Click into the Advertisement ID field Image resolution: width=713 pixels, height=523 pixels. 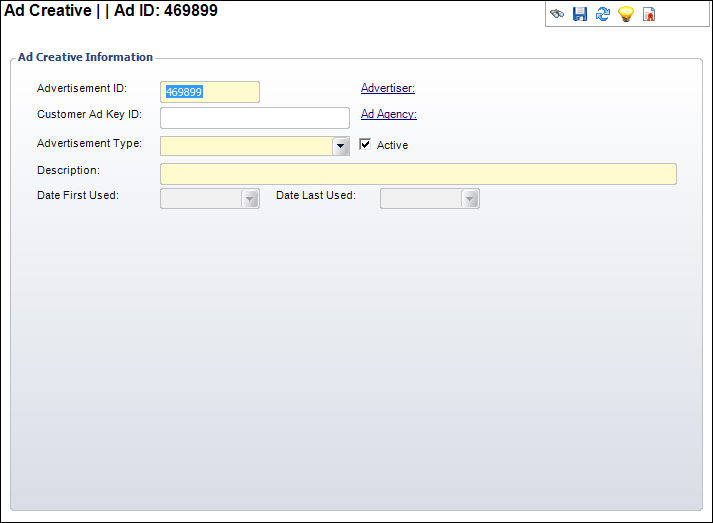pos(209,92)
